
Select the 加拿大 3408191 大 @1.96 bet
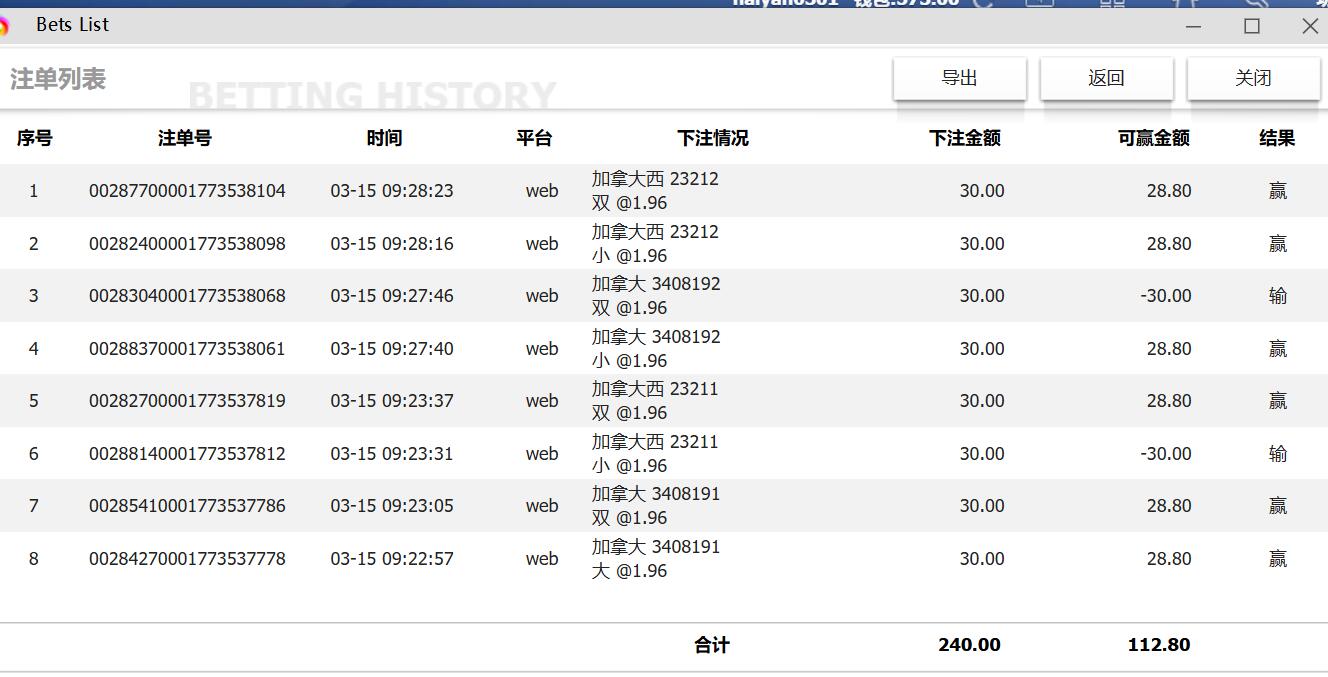[655, 559]
